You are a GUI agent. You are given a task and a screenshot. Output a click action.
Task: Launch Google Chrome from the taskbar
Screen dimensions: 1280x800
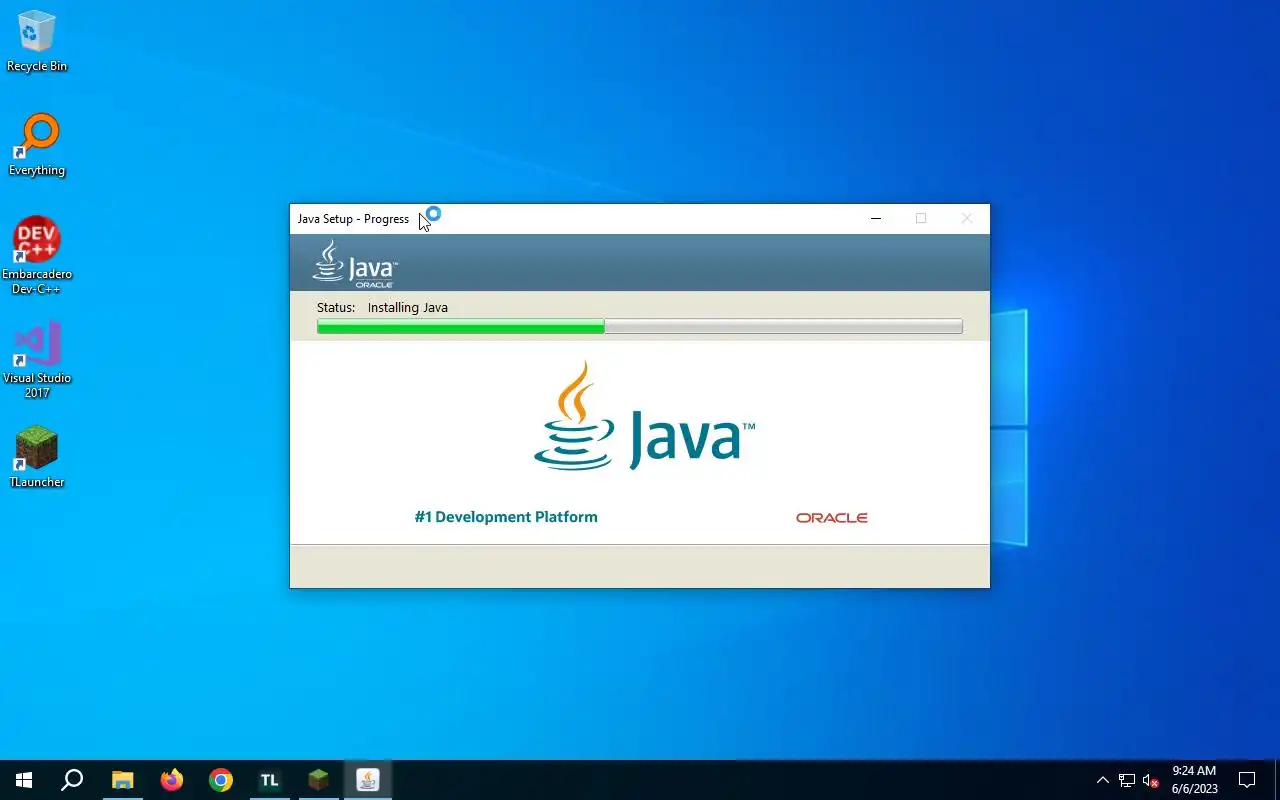tap(220, 780)
